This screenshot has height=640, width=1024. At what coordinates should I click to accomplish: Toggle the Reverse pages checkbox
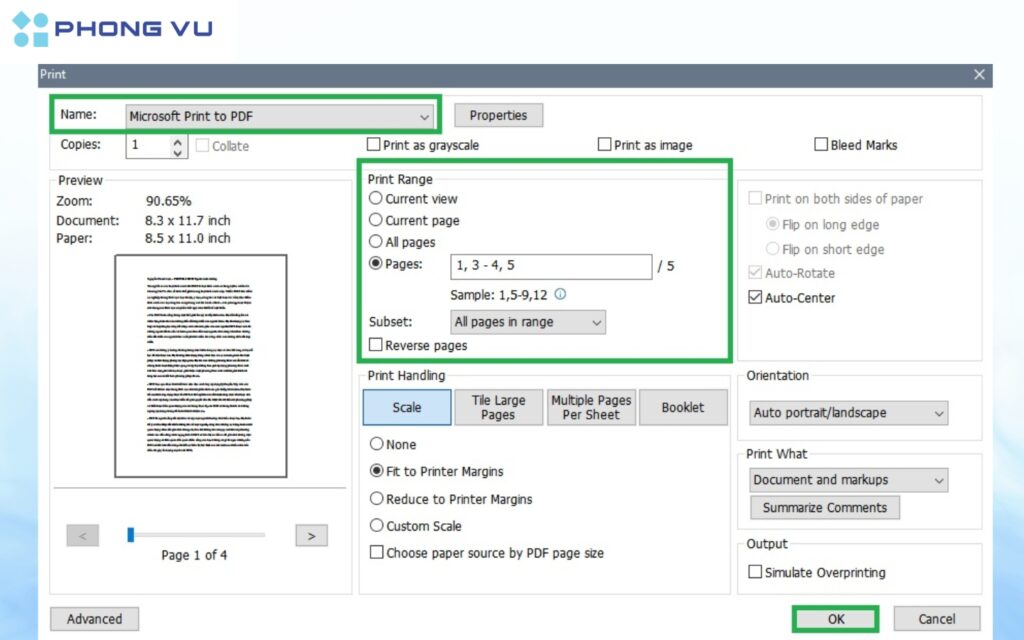coord(376,345)
